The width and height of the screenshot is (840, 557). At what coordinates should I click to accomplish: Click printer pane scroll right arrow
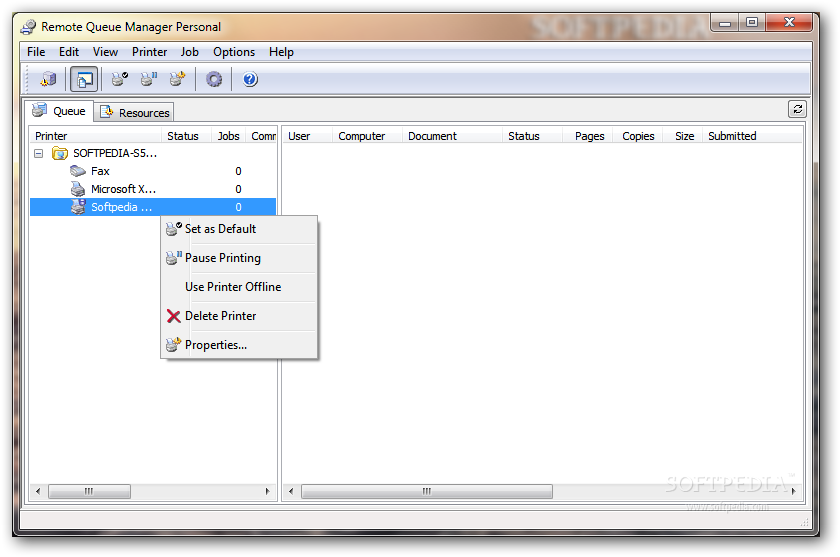[268, 491]
